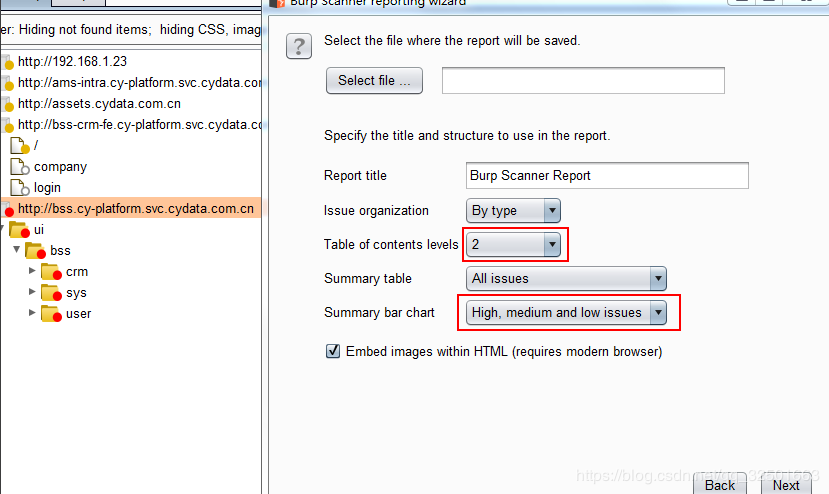
Task: Click the ui folder label
Action: [x=39, y=230]
